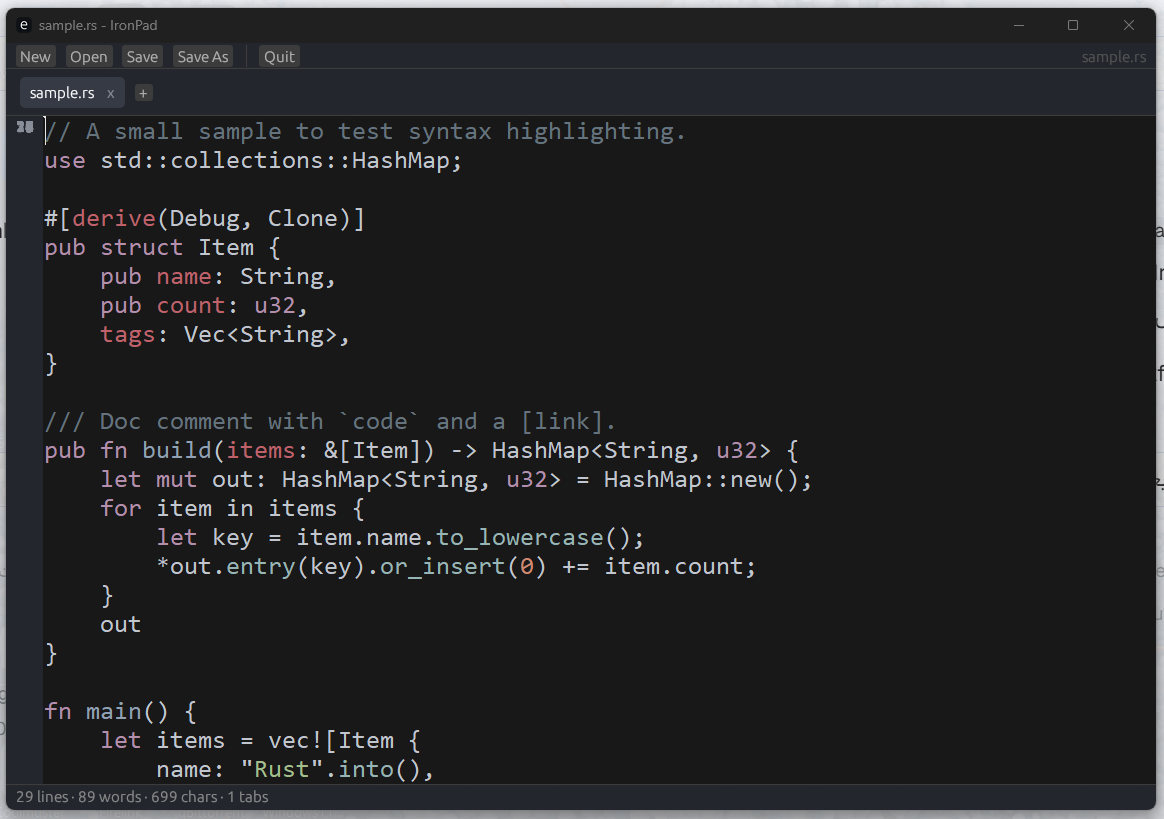Click the 'fn main() {' line

click(x=120, y=711)
